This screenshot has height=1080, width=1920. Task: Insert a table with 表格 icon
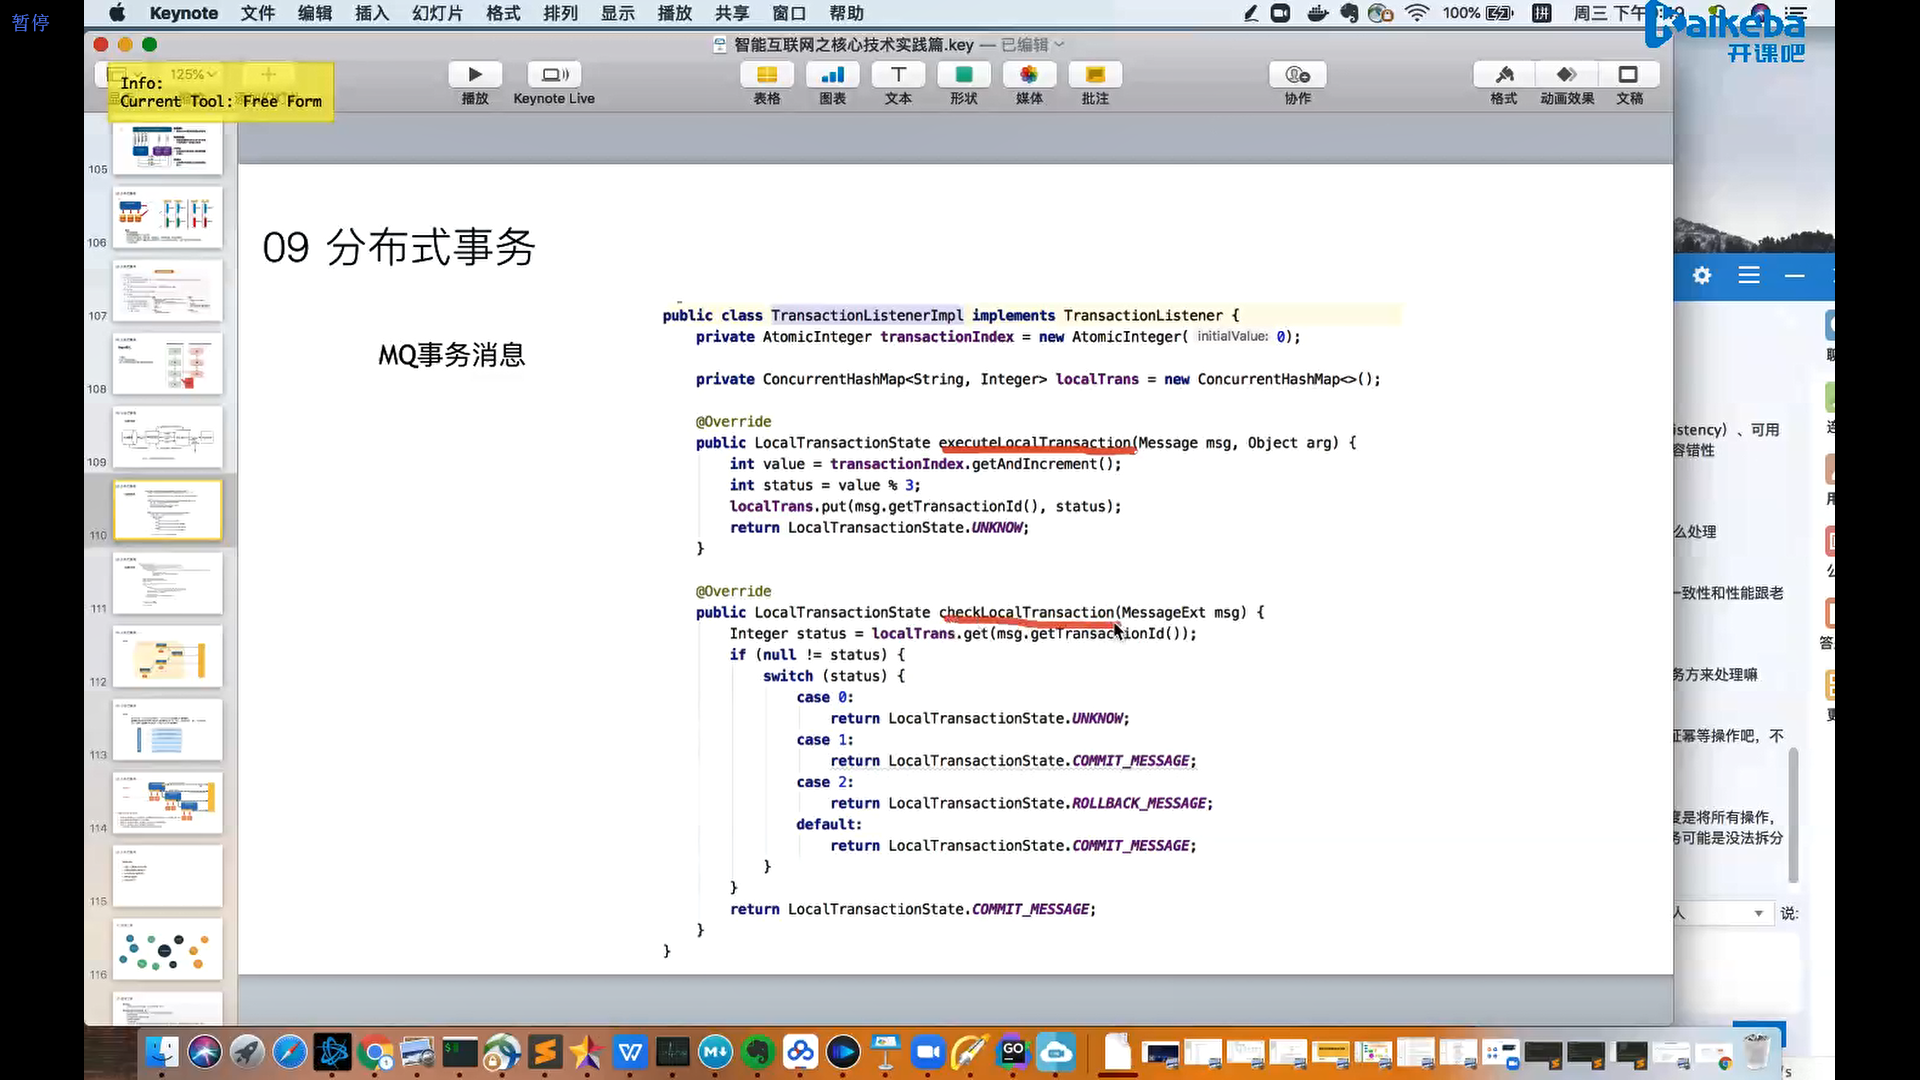767,75
